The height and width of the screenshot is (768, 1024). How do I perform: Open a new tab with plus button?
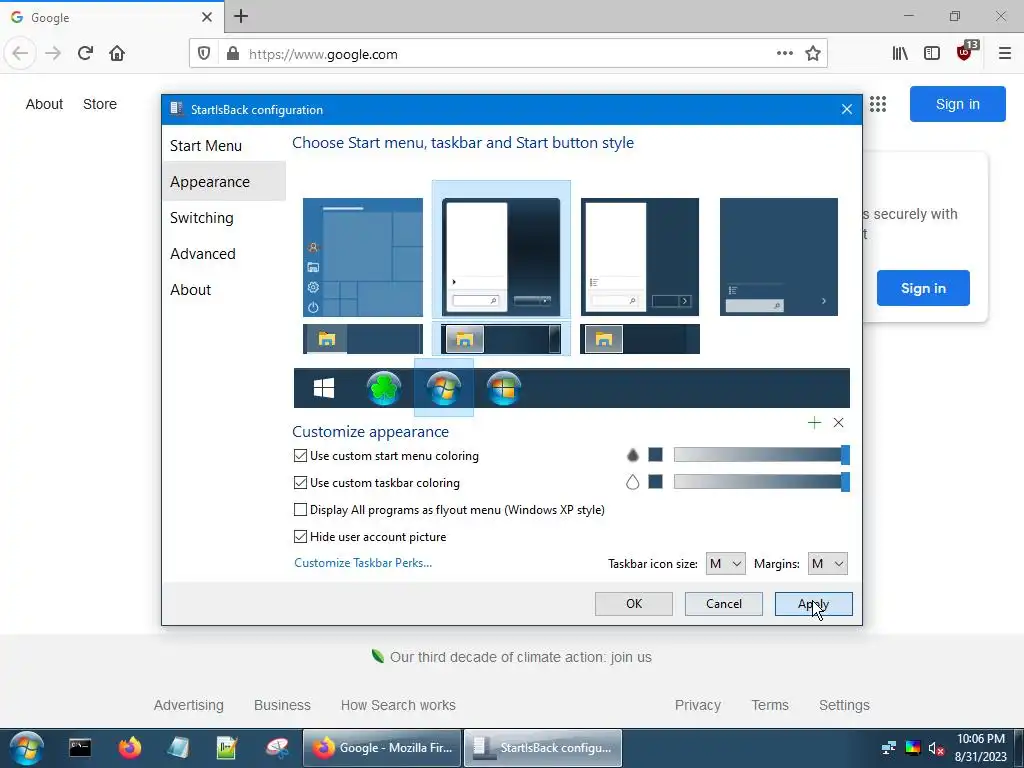click(x=241, y=16)
